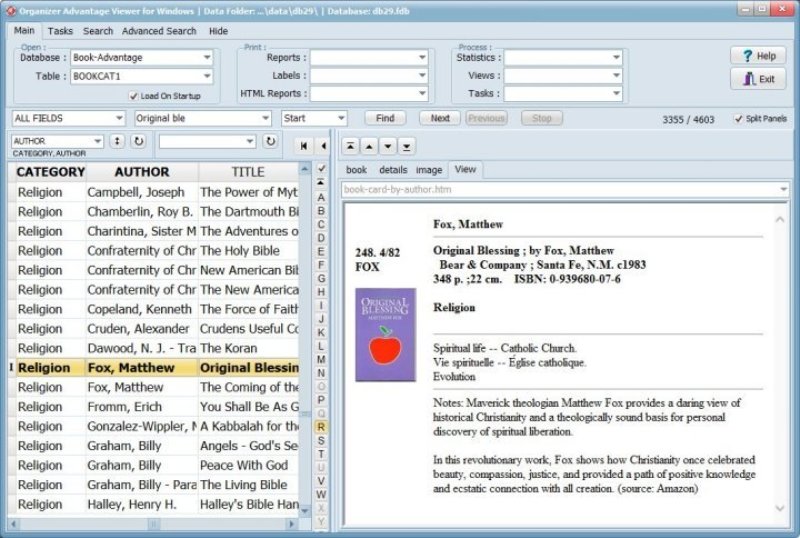Open the Advanced Search menu

point(159,31)
